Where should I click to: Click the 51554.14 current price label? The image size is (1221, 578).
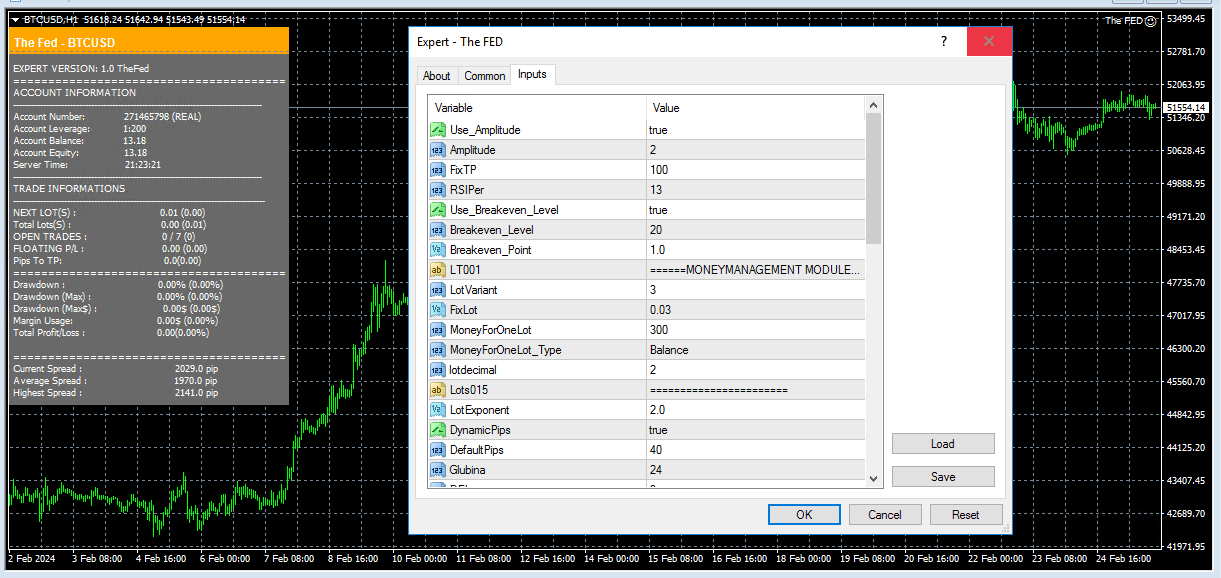(x=1185, y=107)
